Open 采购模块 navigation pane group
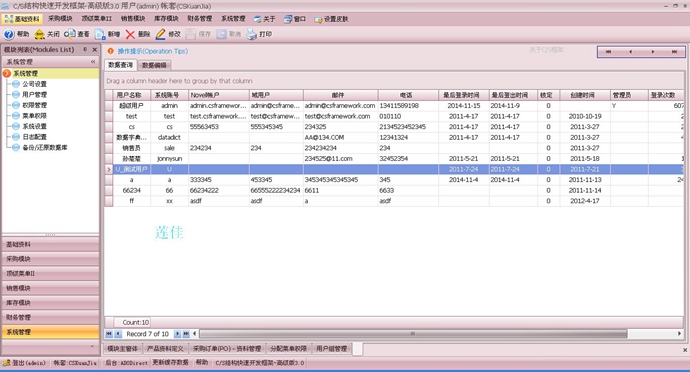 pos(51,259)
